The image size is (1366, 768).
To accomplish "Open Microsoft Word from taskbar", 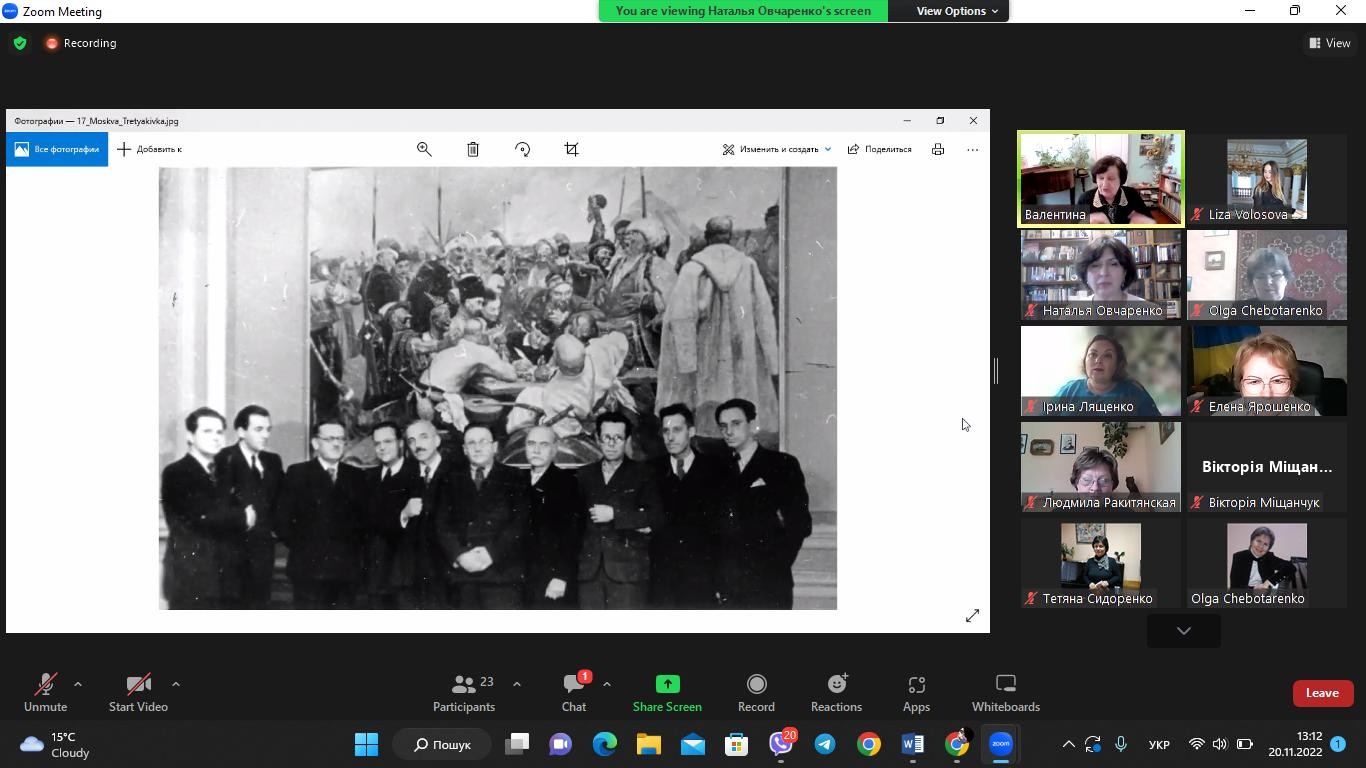I will [913, 744].
